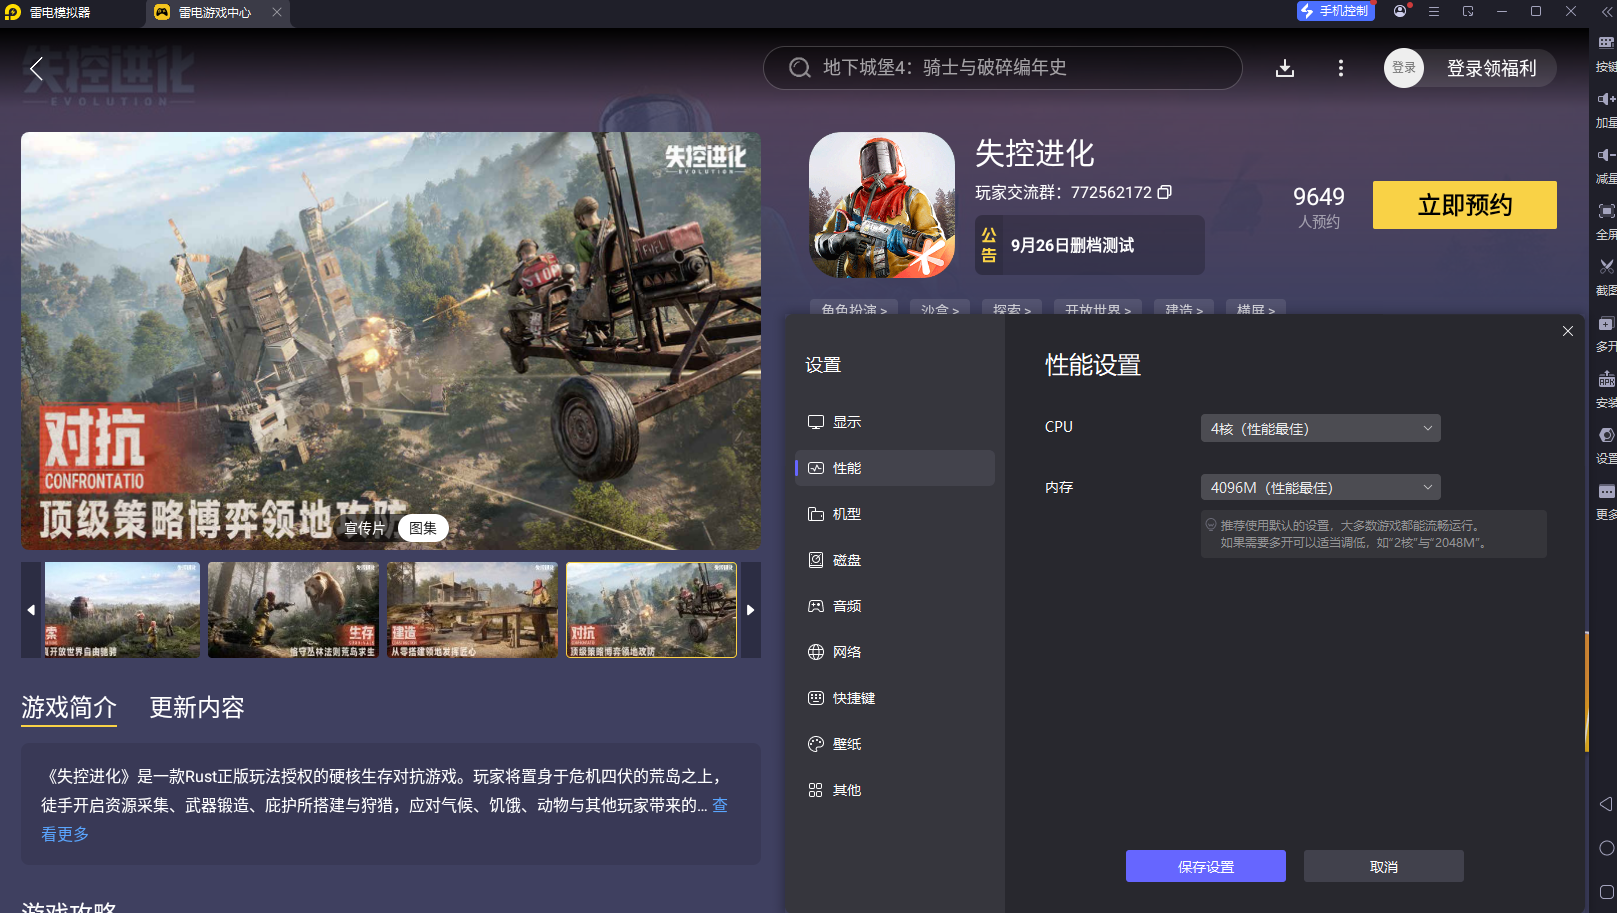Open the memory size dropdown

click(x=1320, y=487)
